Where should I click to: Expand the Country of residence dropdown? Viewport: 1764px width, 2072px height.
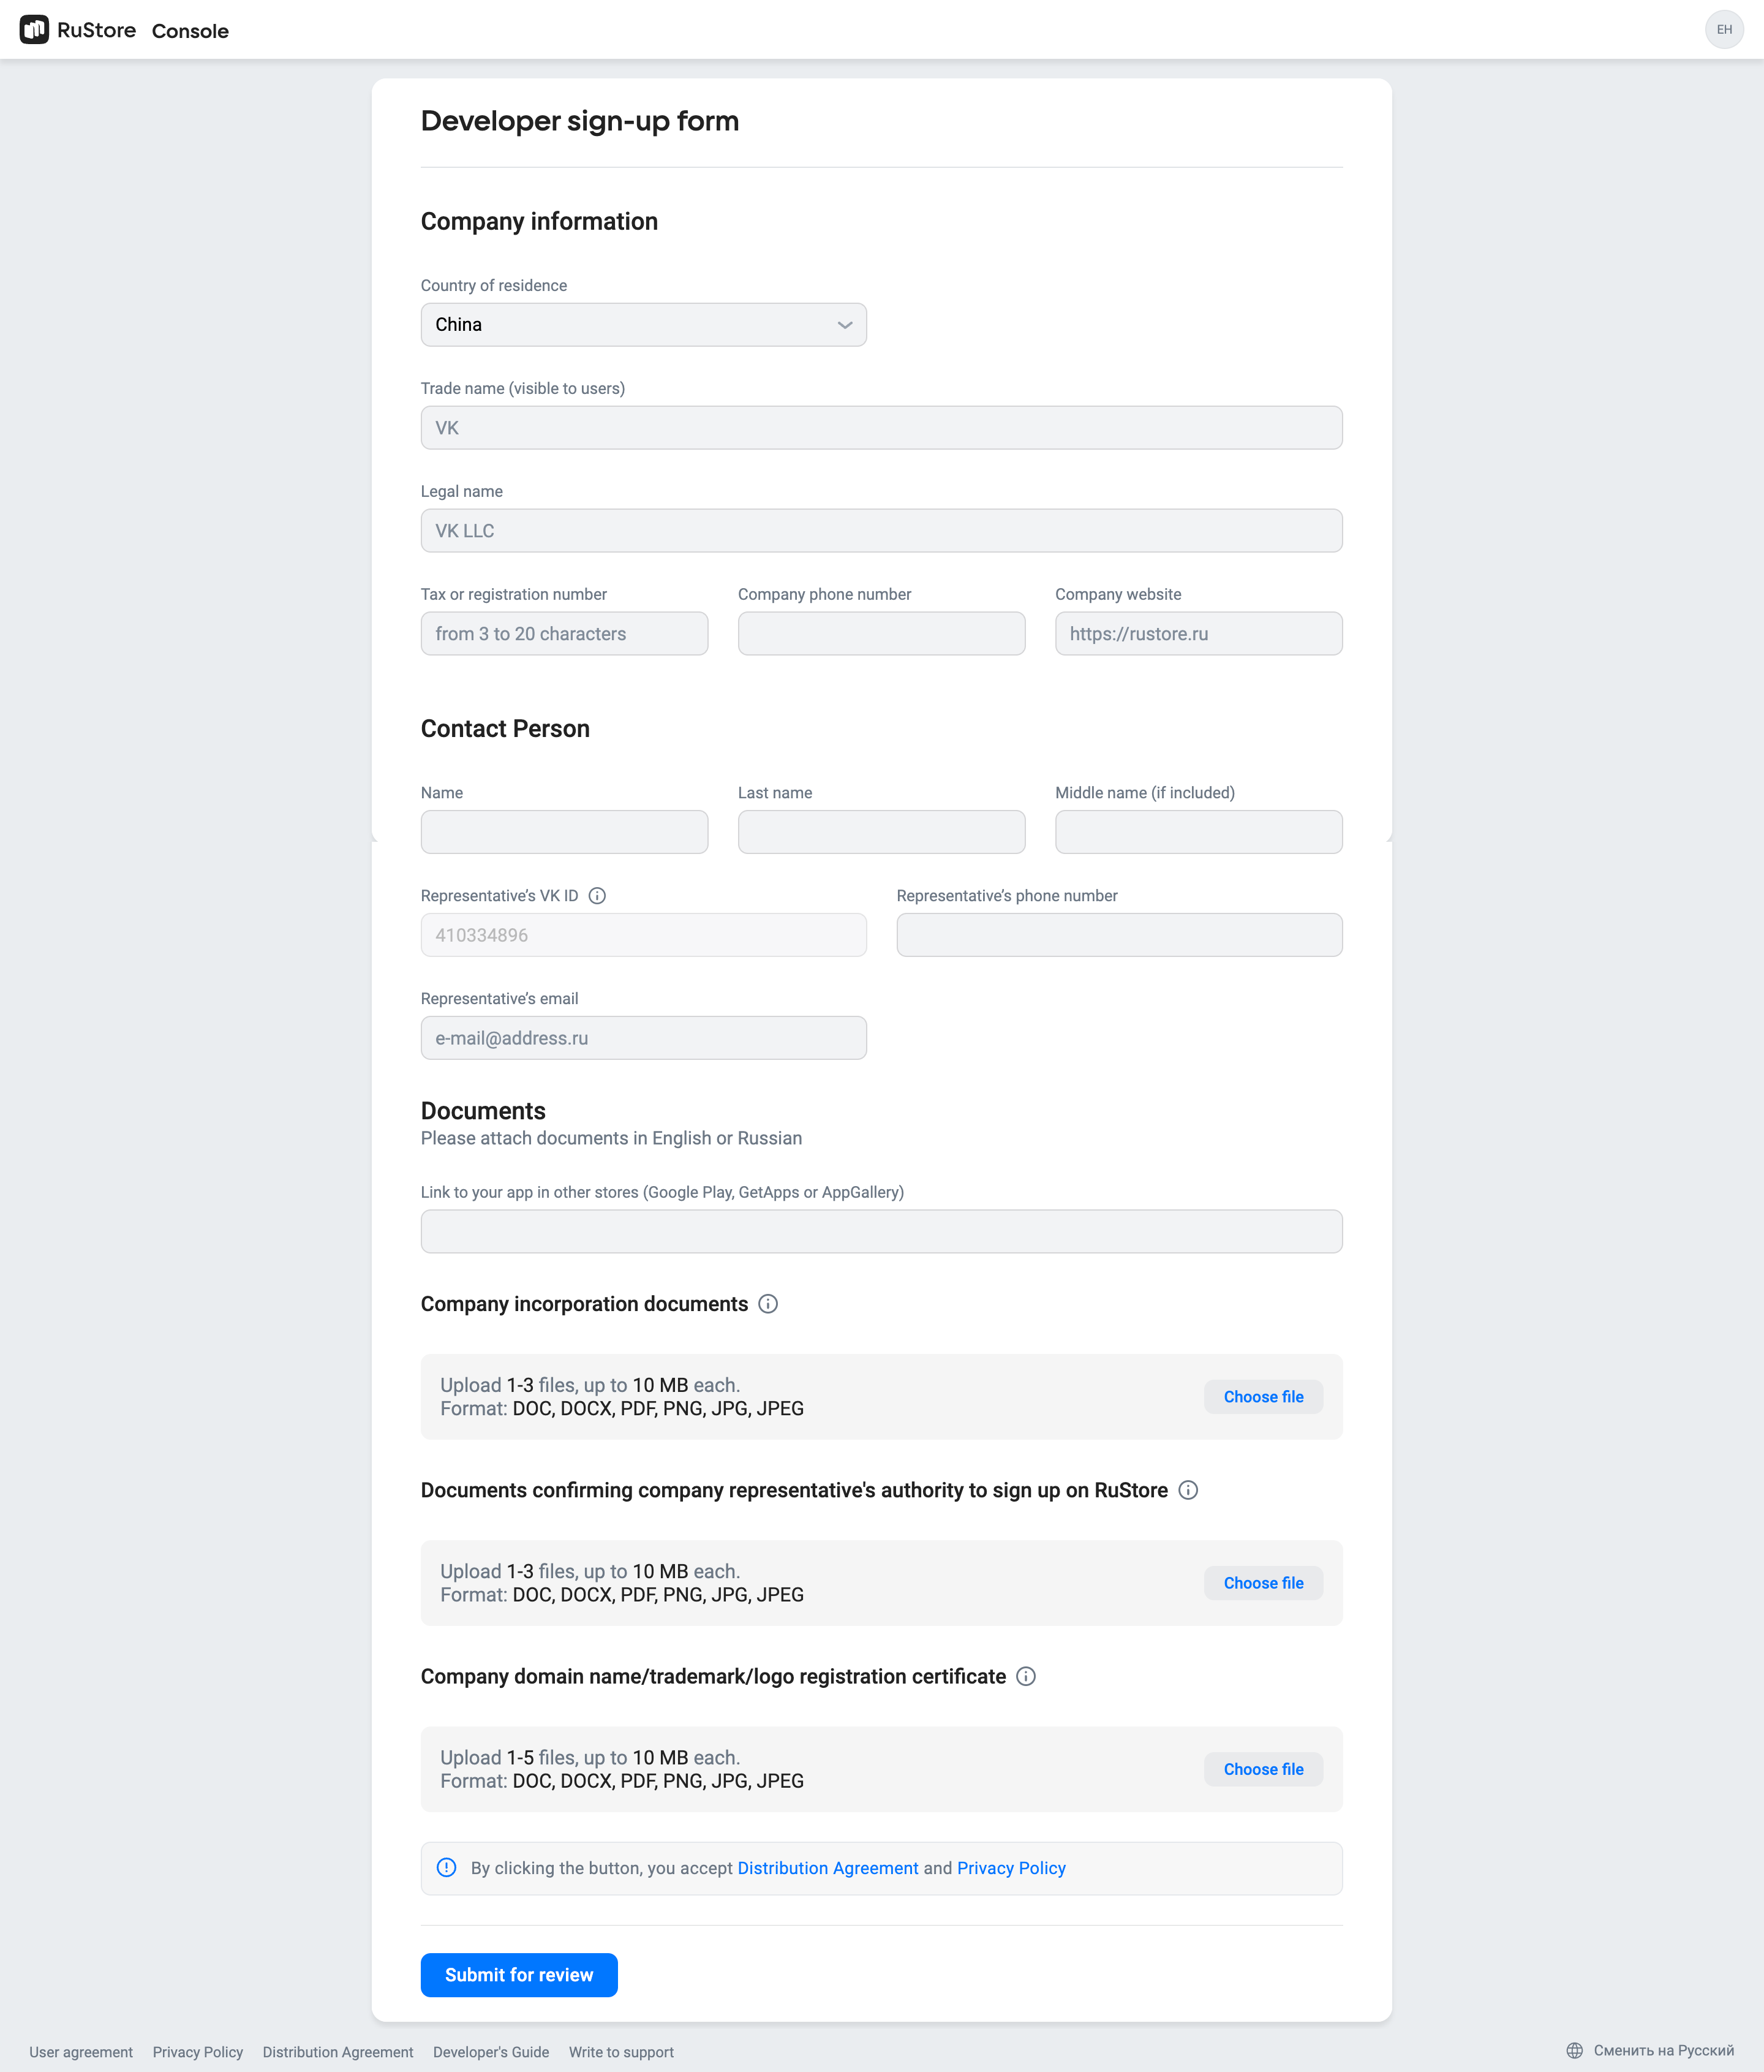click(x=644, y=325)
